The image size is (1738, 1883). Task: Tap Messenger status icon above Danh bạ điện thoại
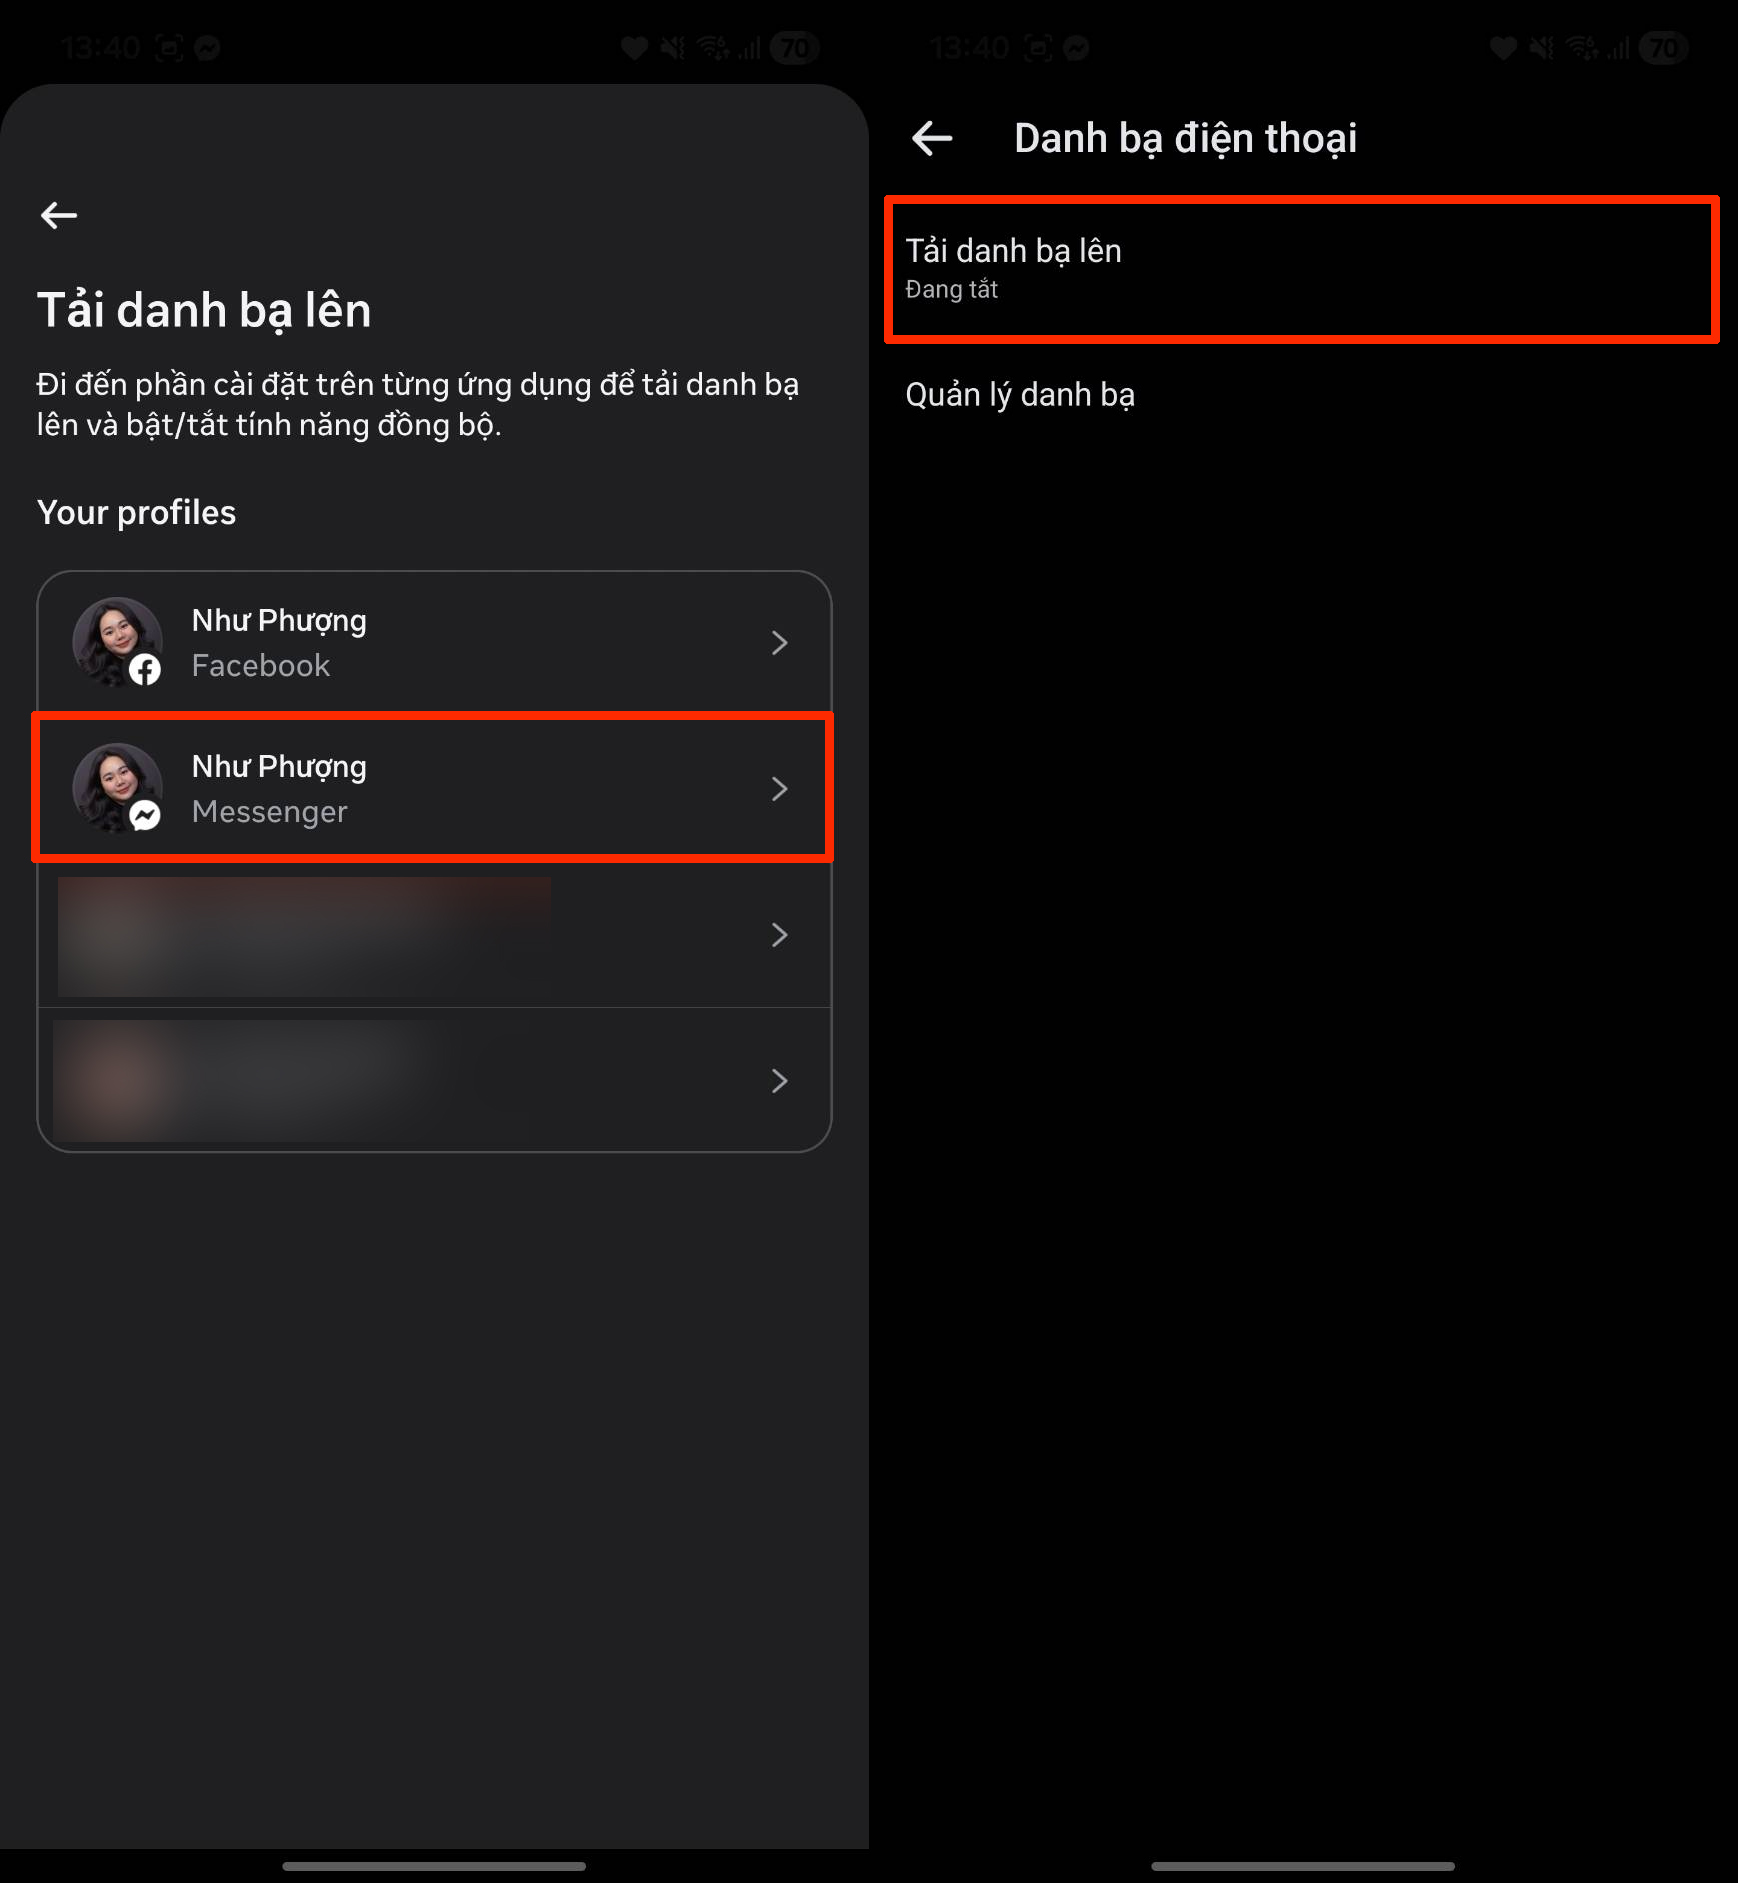point(1076,47)
